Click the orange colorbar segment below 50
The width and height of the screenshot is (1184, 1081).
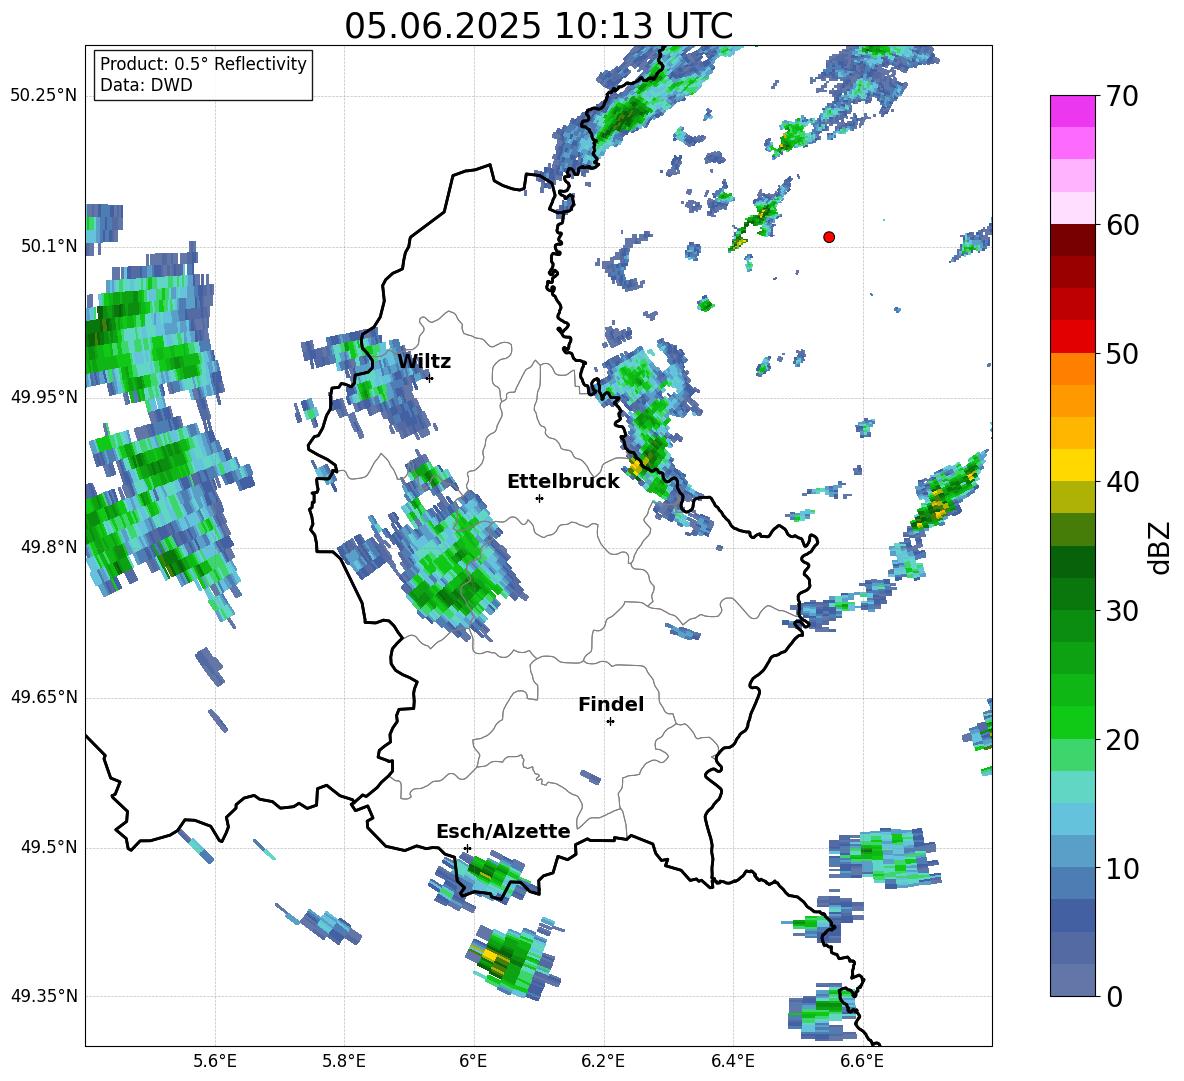coord(1072,369)
